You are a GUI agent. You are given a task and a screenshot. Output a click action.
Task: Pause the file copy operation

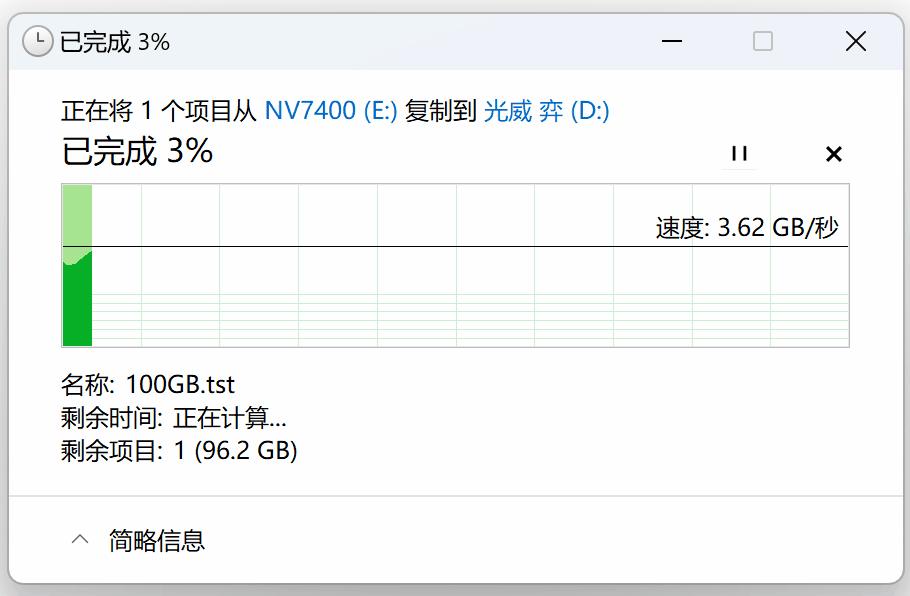click(x=739, y=153)
